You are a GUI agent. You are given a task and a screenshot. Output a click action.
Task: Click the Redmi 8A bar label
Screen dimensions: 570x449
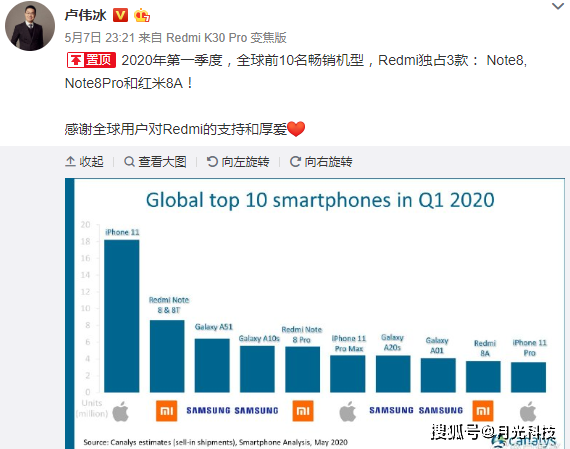click(485, 348)
